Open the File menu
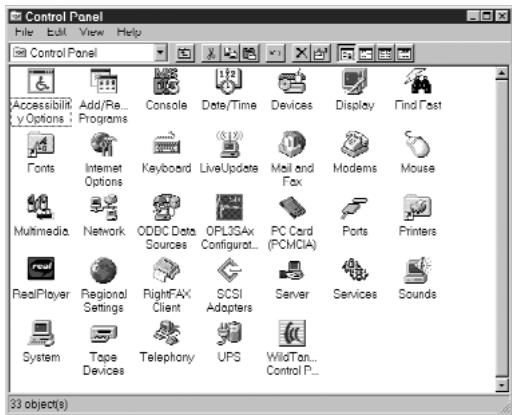The height and width of the screenshot is (415, 512). (24, 32)
